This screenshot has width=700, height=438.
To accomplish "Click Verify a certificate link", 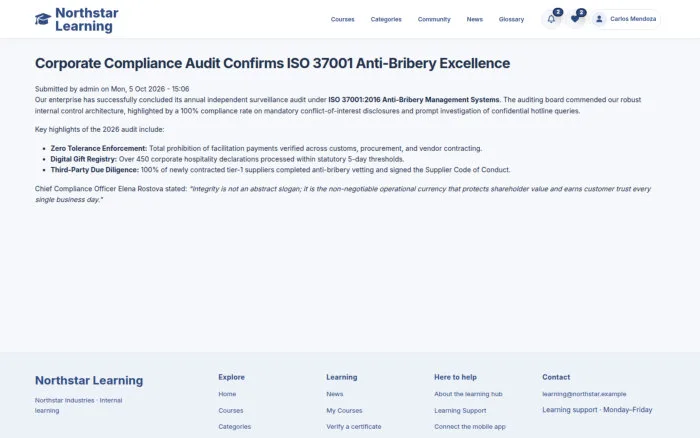I will pos(354,427).
